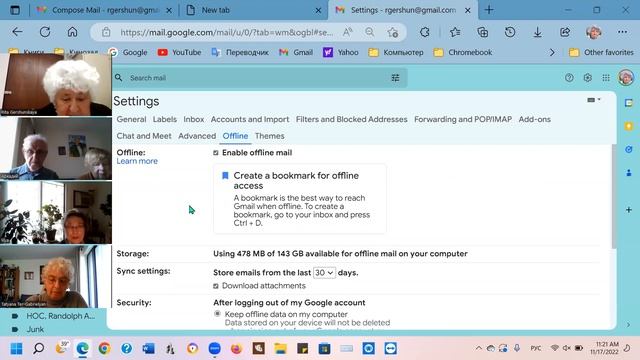Click browser Back arrow
This screenshot has width=640, height=360.
17,32
